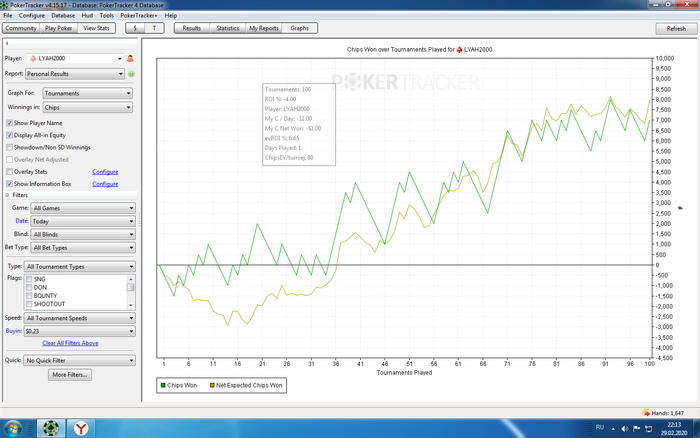Click Configure link beside Show Information Box
The width and height of the screenshot is (700, 438).
[105, 184]
